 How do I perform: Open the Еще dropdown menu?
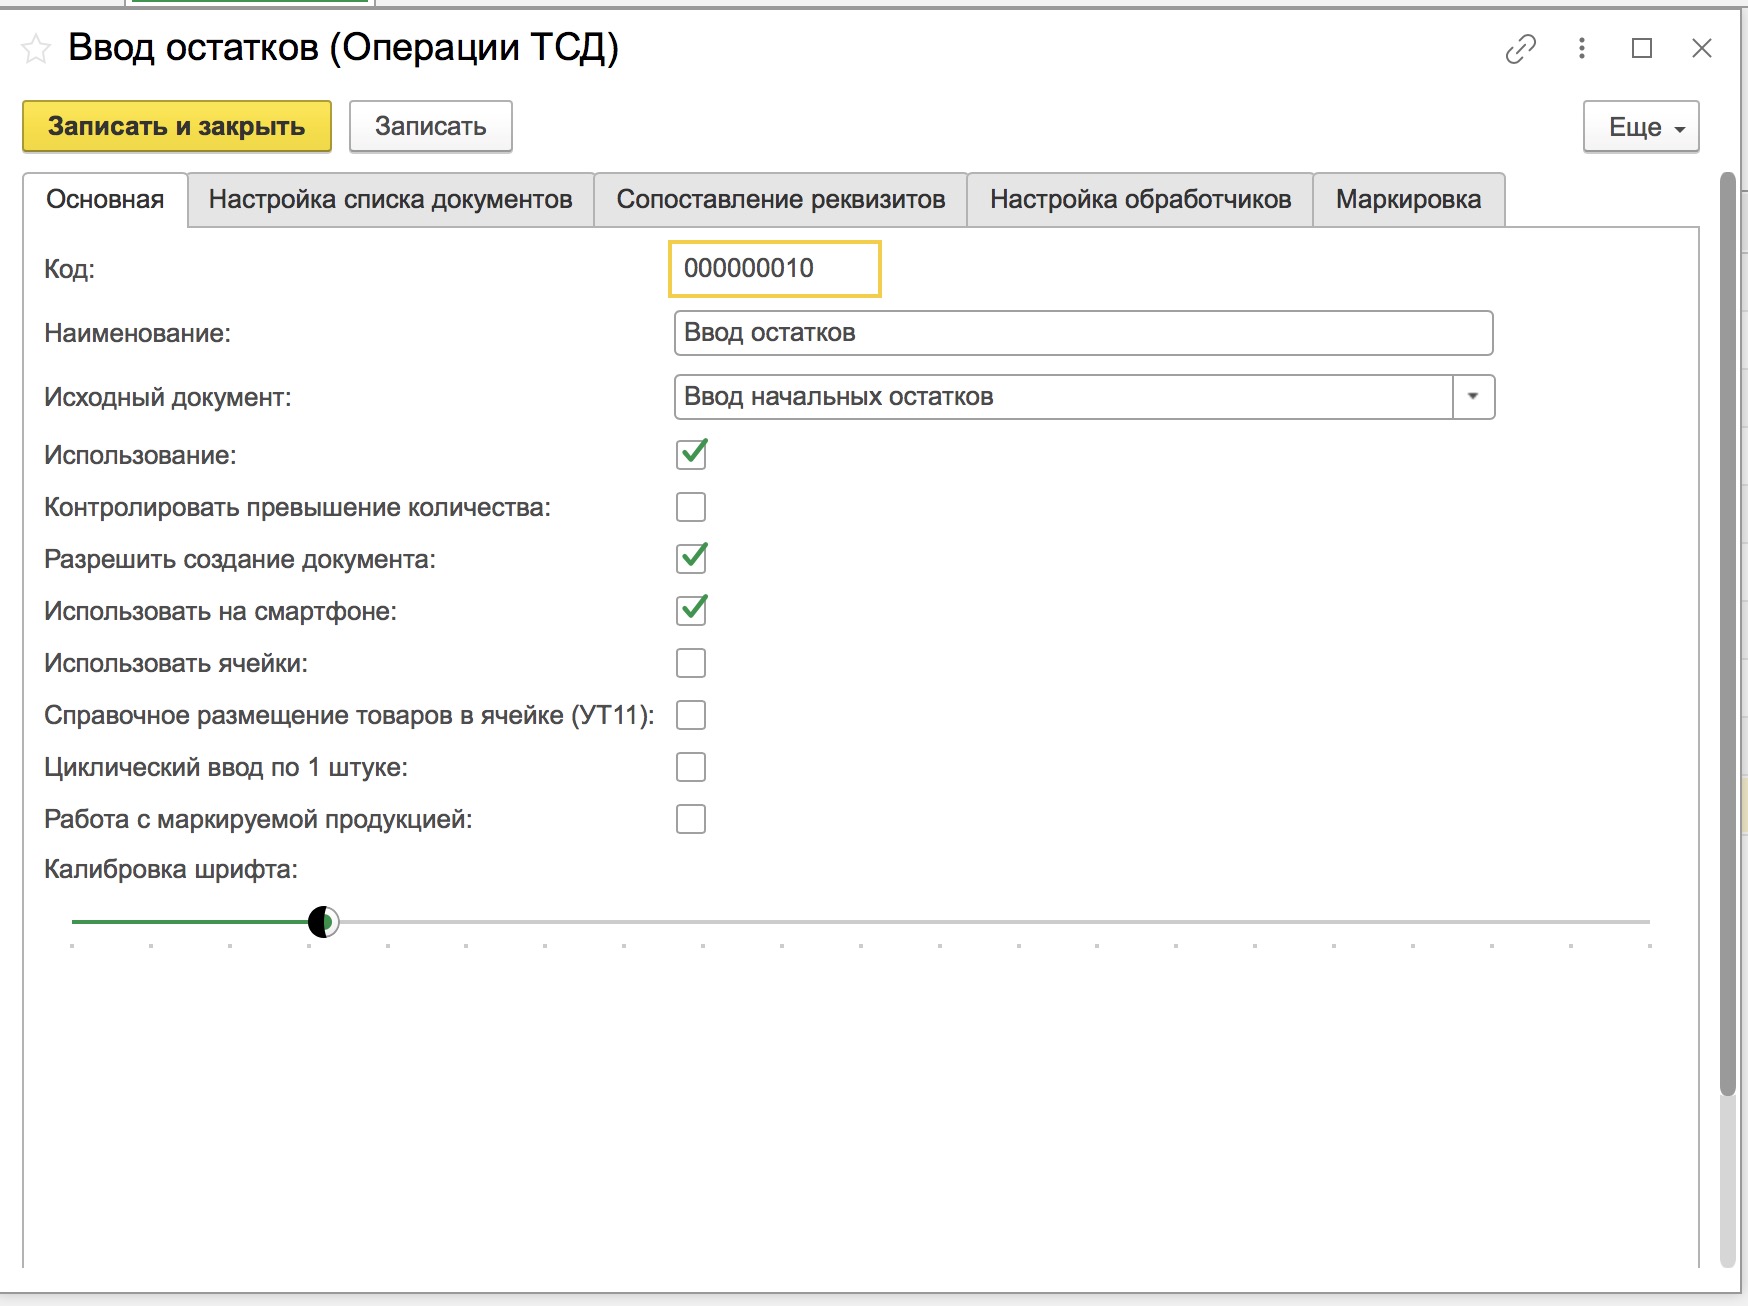click(1641, 127)
